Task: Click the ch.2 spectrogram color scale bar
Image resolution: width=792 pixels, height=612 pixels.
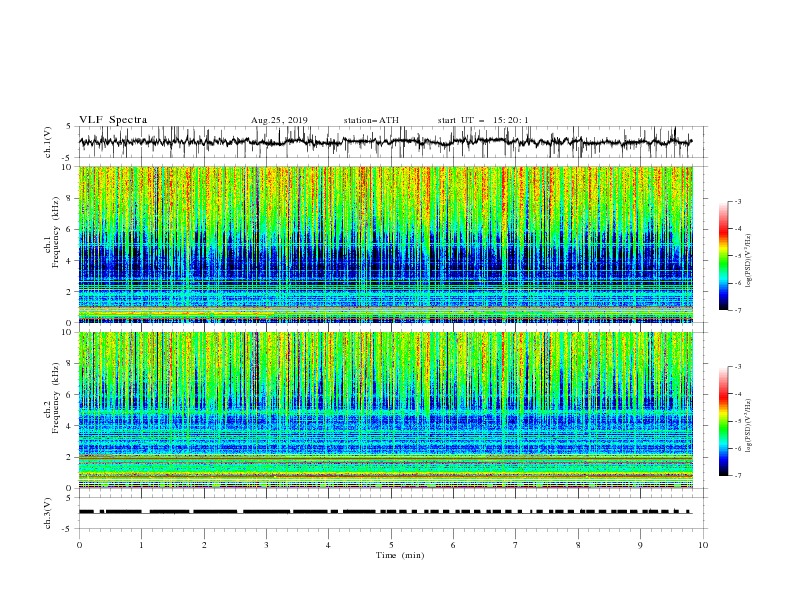Action: [x=724, y=421]
